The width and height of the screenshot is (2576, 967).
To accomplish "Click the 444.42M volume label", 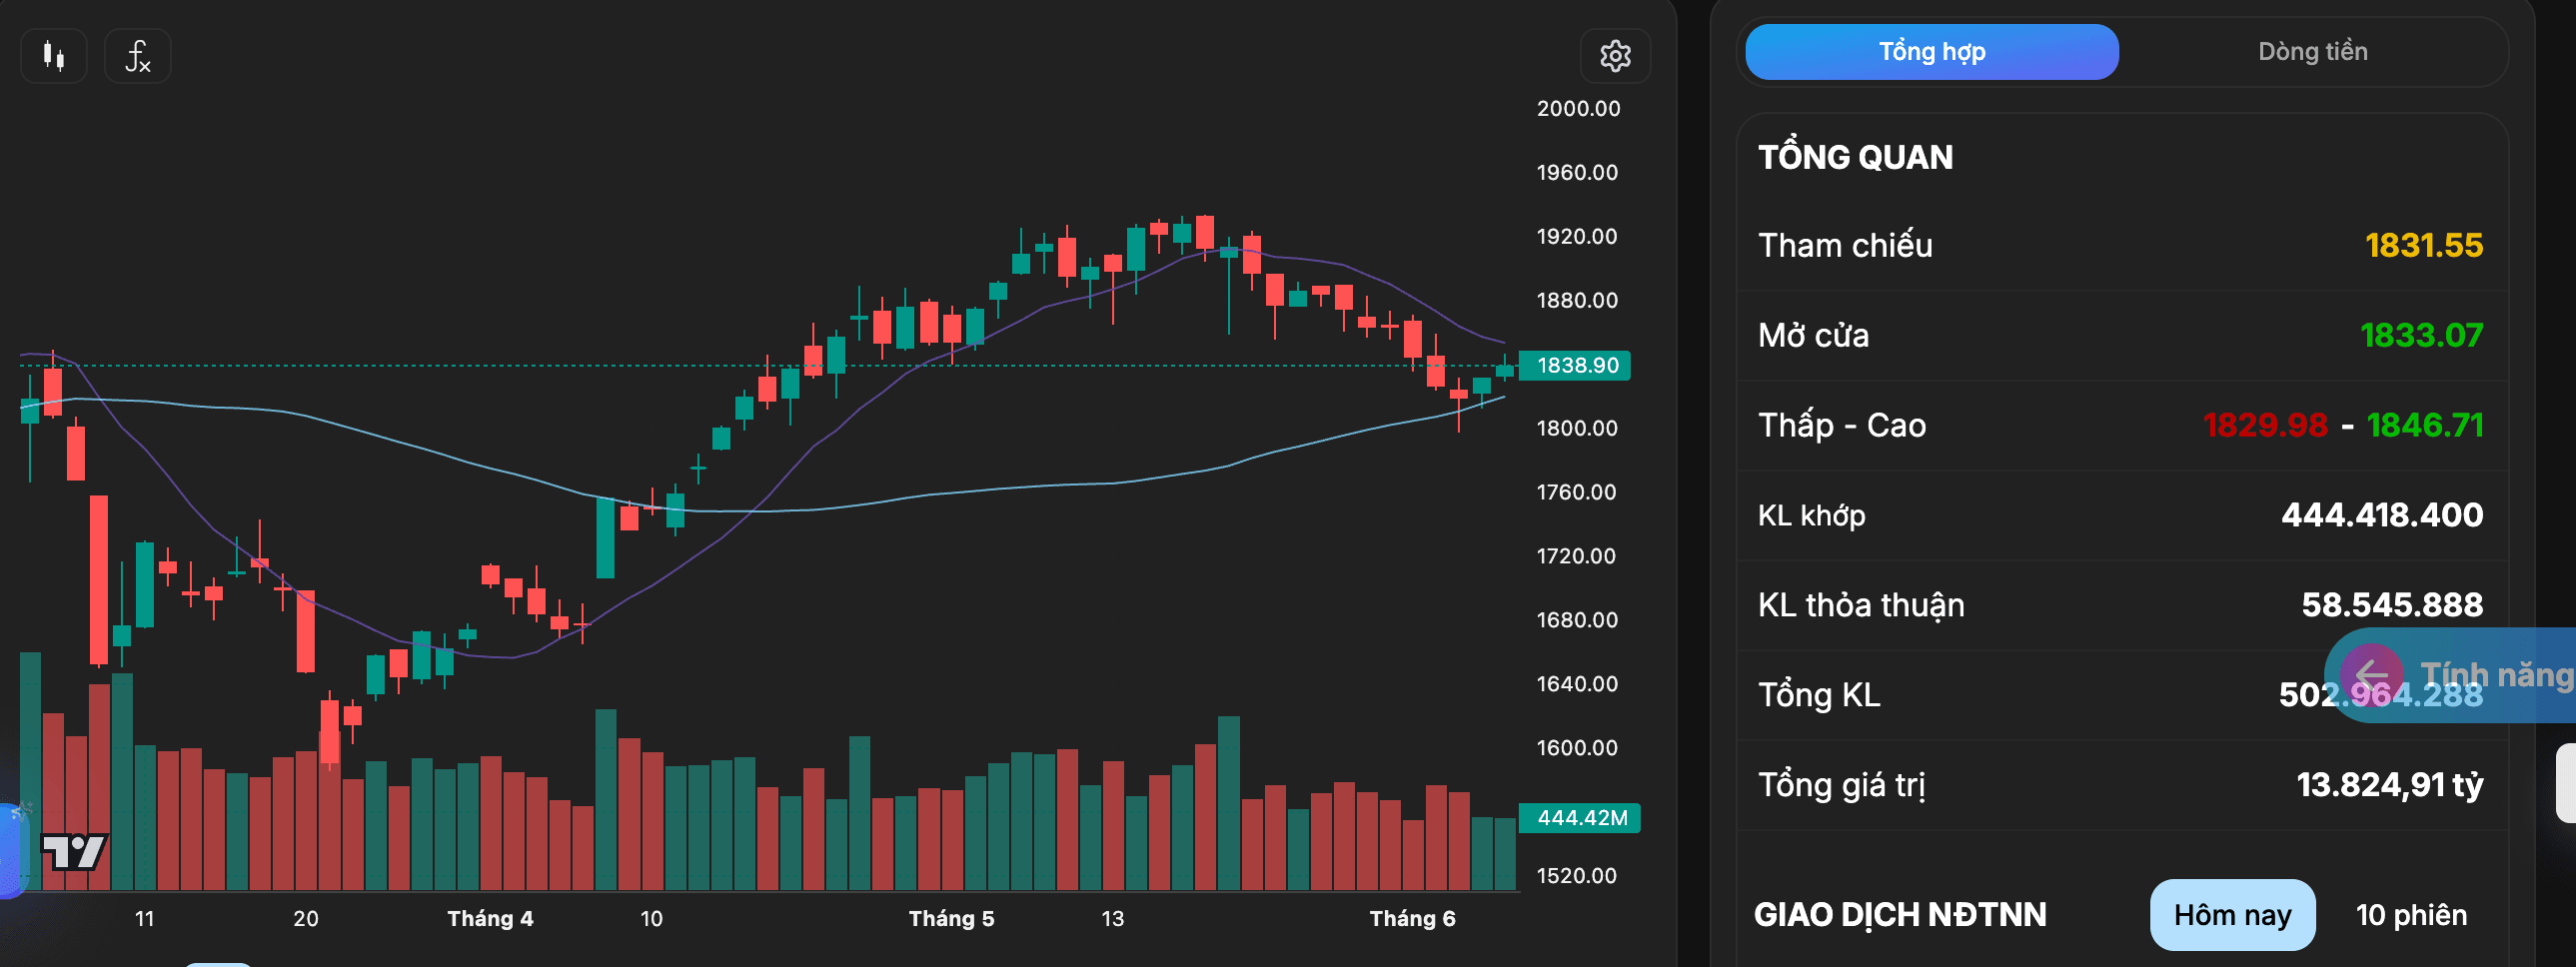I will point(1580,818).
